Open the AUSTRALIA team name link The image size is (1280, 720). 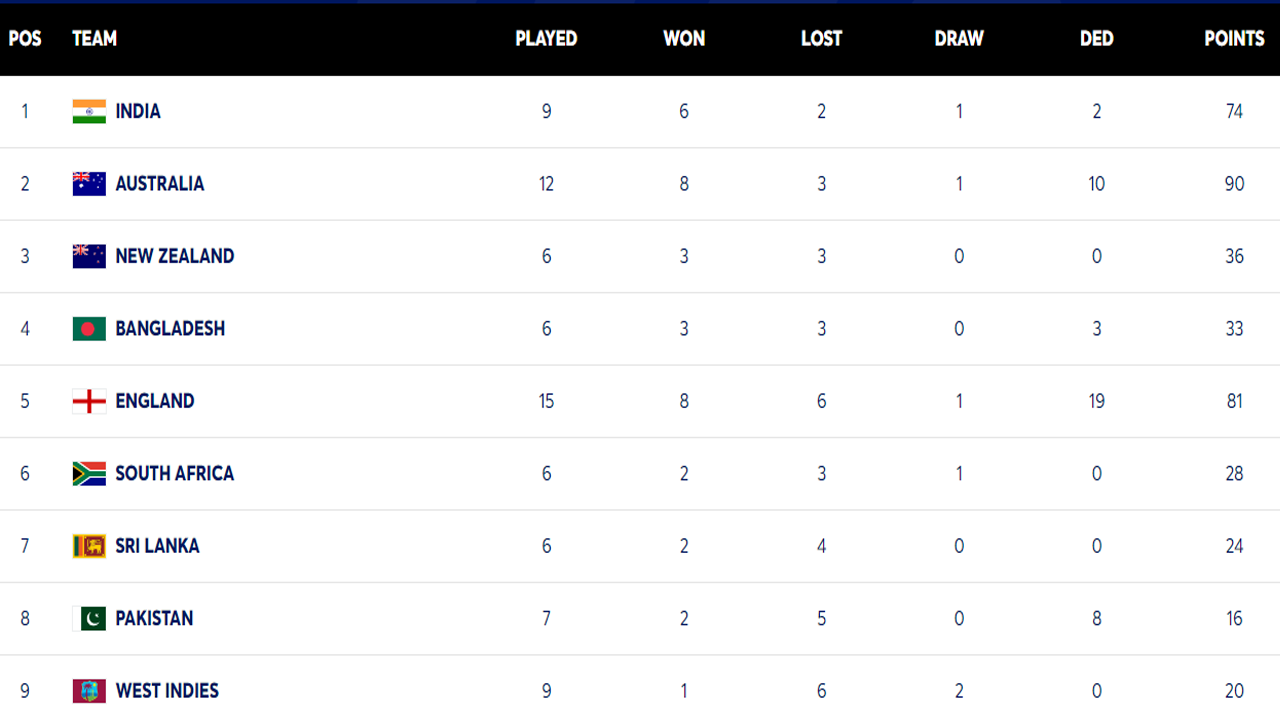click(x=160, y=183)
